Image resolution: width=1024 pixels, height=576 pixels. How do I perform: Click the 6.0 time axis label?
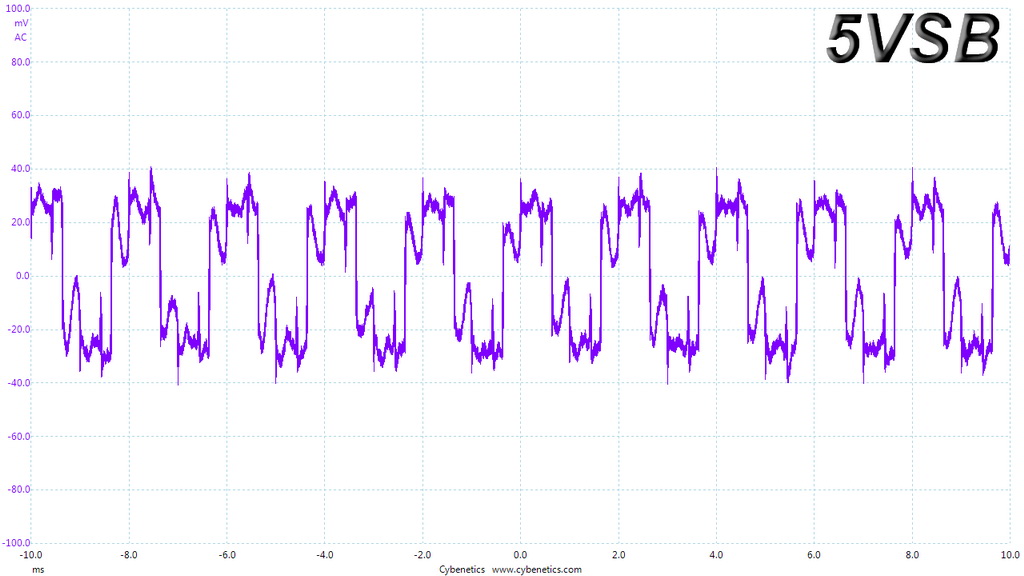(814, 555)
